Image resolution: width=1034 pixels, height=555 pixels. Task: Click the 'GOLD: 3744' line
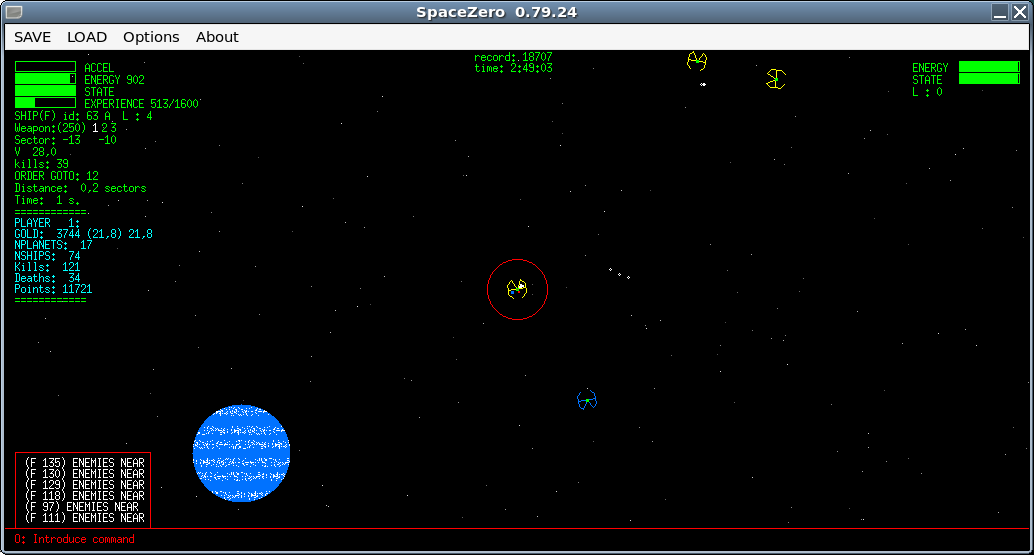(84, 234)
